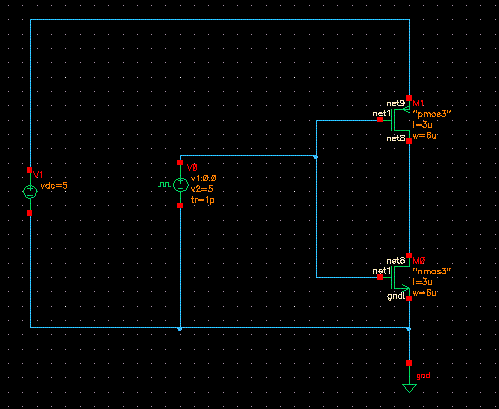Select the V0 instance name label
499x409 pixels.
tap(192, 167)
